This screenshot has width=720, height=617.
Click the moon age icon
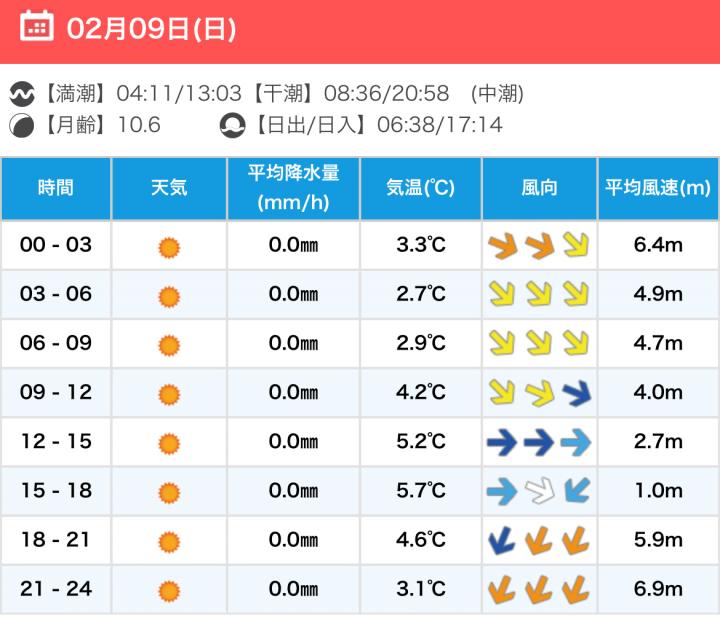pos(22,125)
